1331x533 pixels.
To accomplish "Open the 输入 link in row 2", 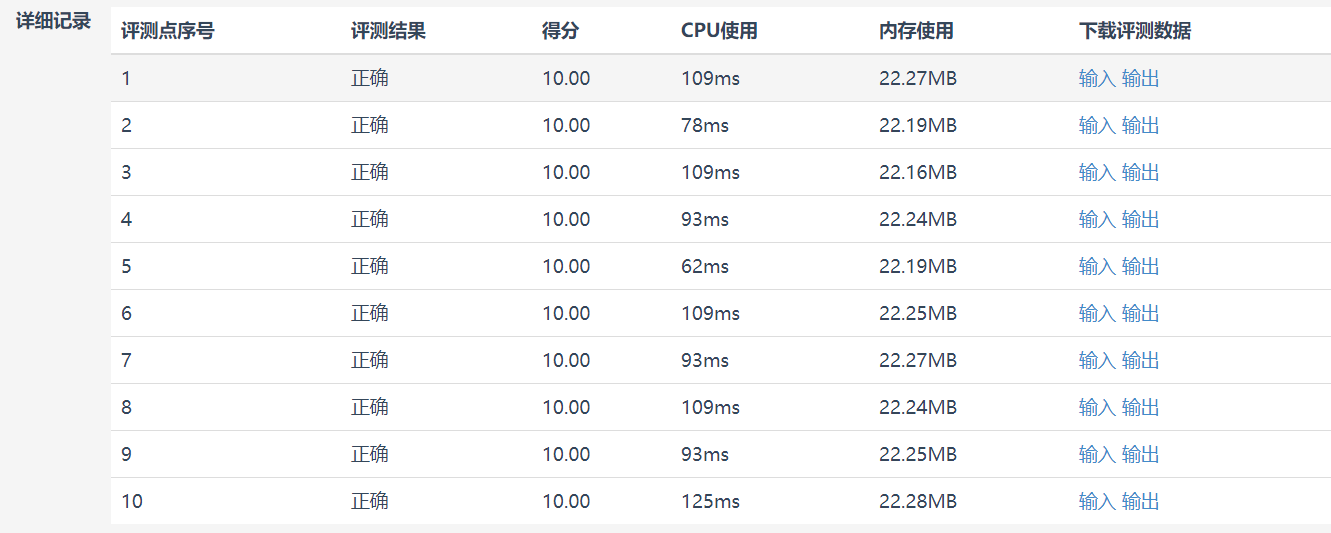I will (x=1097, y=125).
